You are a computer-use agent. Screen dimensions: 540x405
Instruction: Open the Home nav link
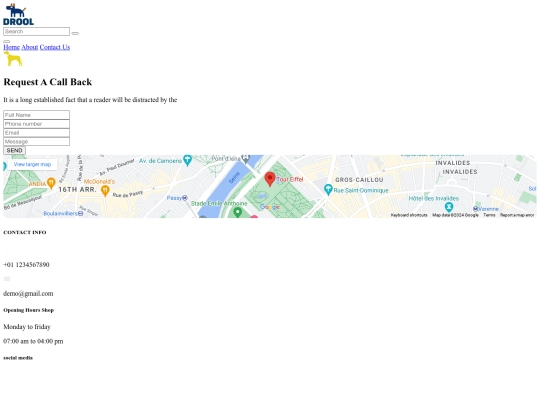11,47
